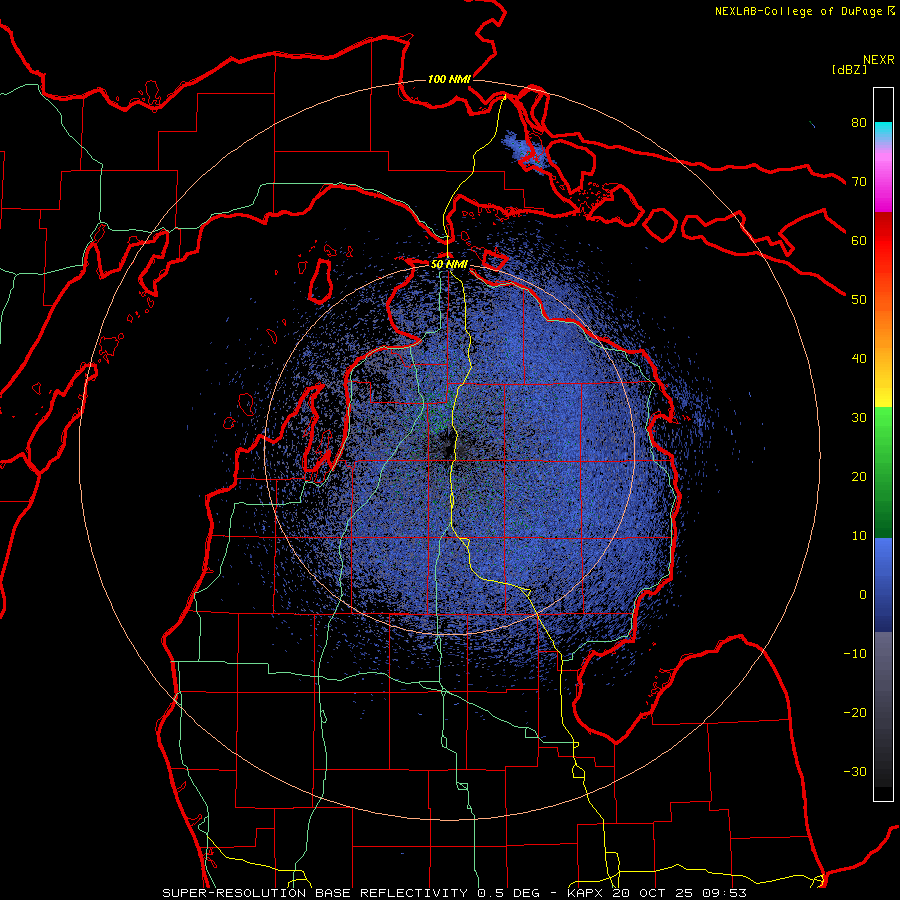Viewport: 900px width, 900px height.
Task: Click the 30 dBZ scale value
Action: 859,417
